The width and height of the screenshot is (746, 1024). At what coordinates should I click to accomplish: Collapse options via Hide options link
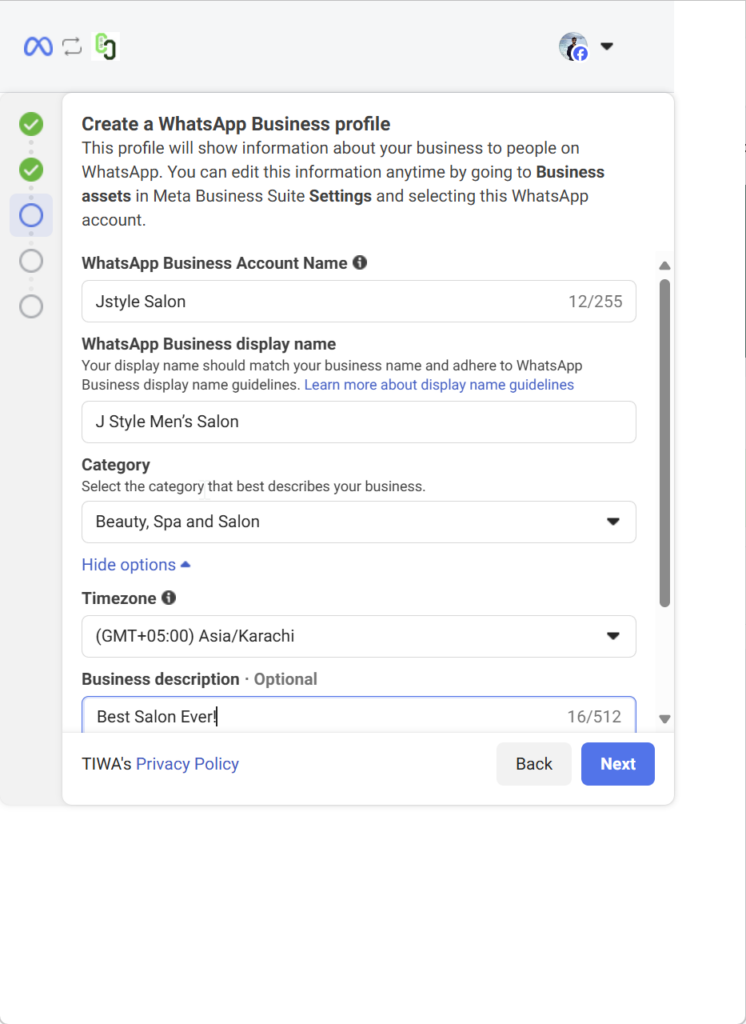[x=136, y=565]
